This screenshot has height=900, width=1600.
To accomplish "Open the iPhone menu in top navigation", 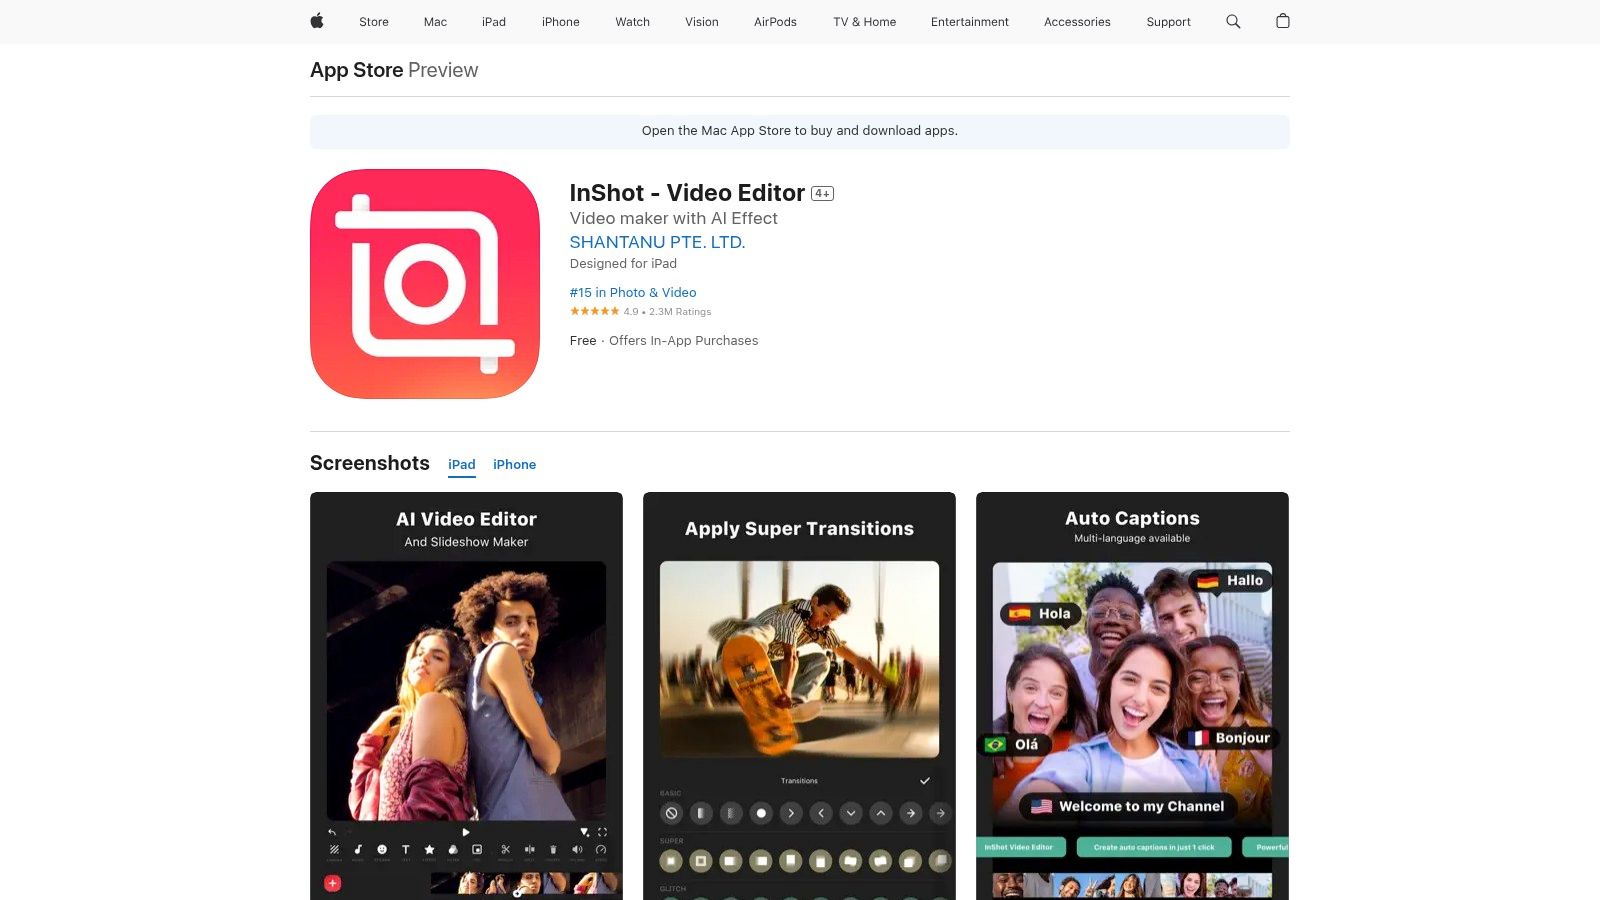I will (x=561, y=22).
